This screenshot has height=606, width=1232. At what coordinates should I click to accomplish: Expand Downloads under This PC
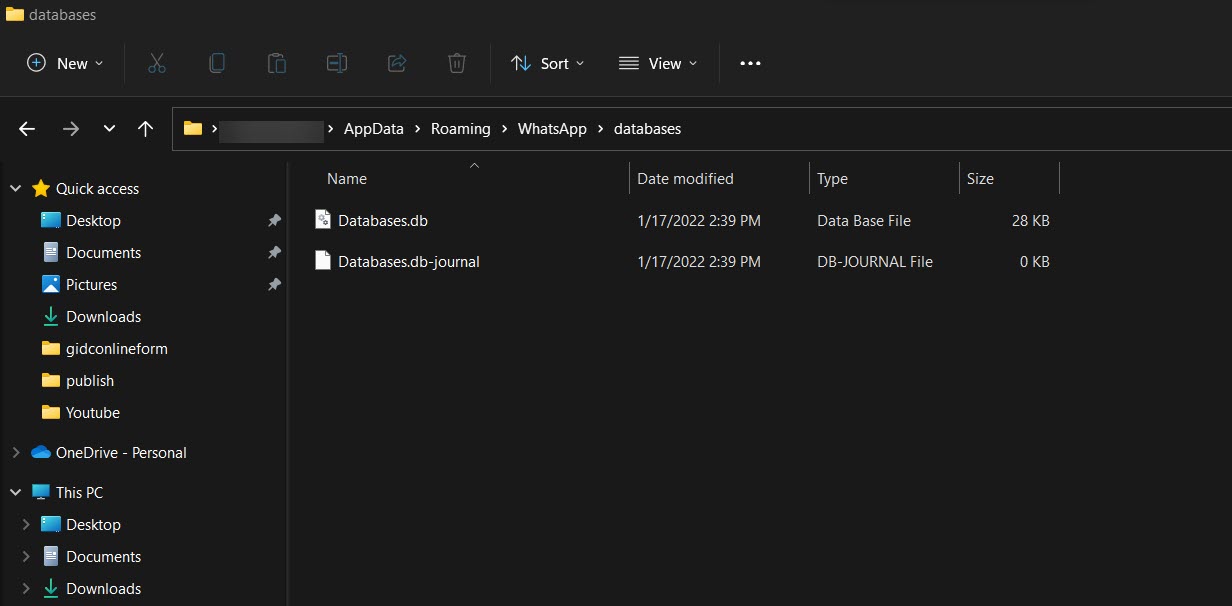(26, 588)
